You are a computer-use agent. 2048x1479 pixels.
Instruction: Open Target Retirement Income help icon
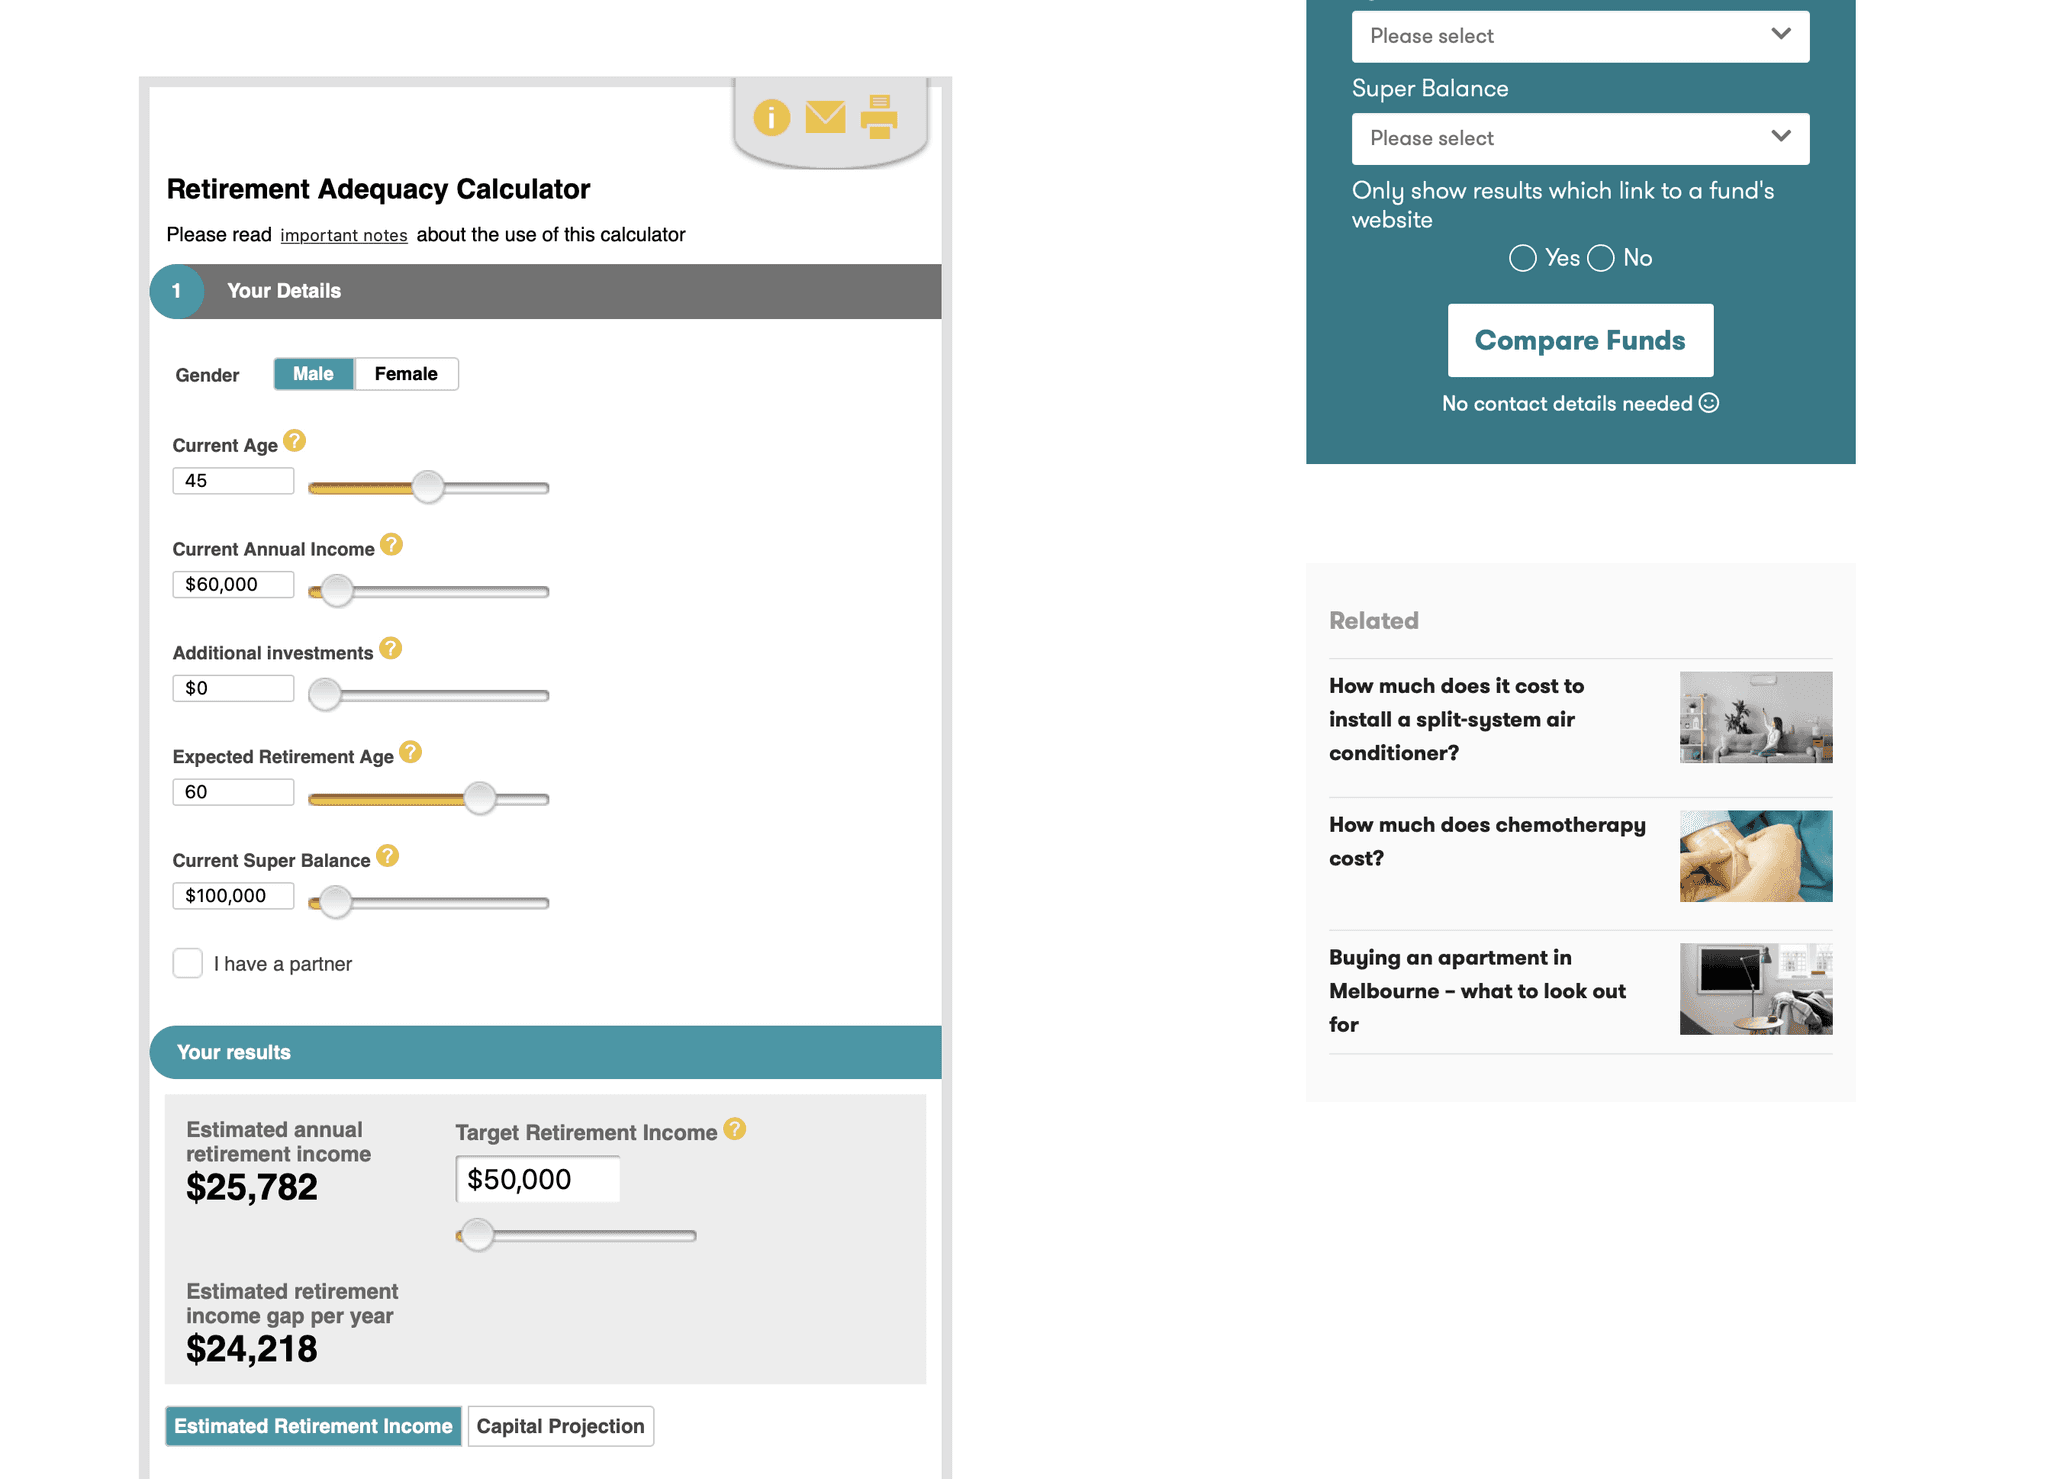[x=735, y=1129]
